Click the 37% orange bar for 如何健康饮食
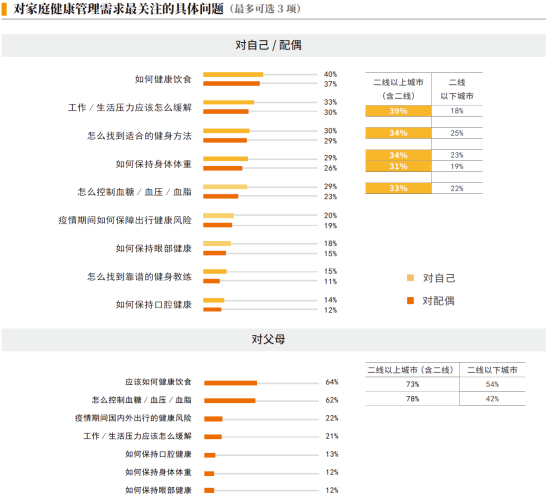 pos(232,84)
